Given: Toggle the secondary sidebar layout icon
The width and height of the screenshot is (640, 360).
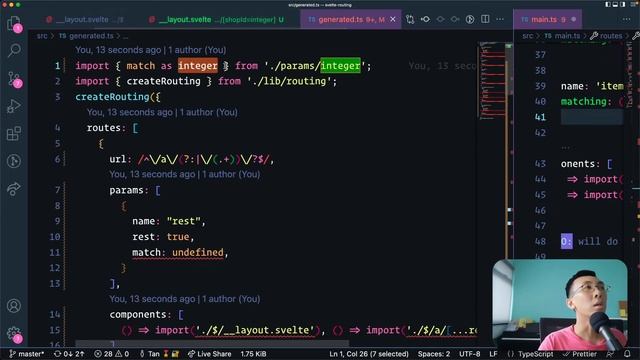Looking at the screenshot, I should 622,4.
